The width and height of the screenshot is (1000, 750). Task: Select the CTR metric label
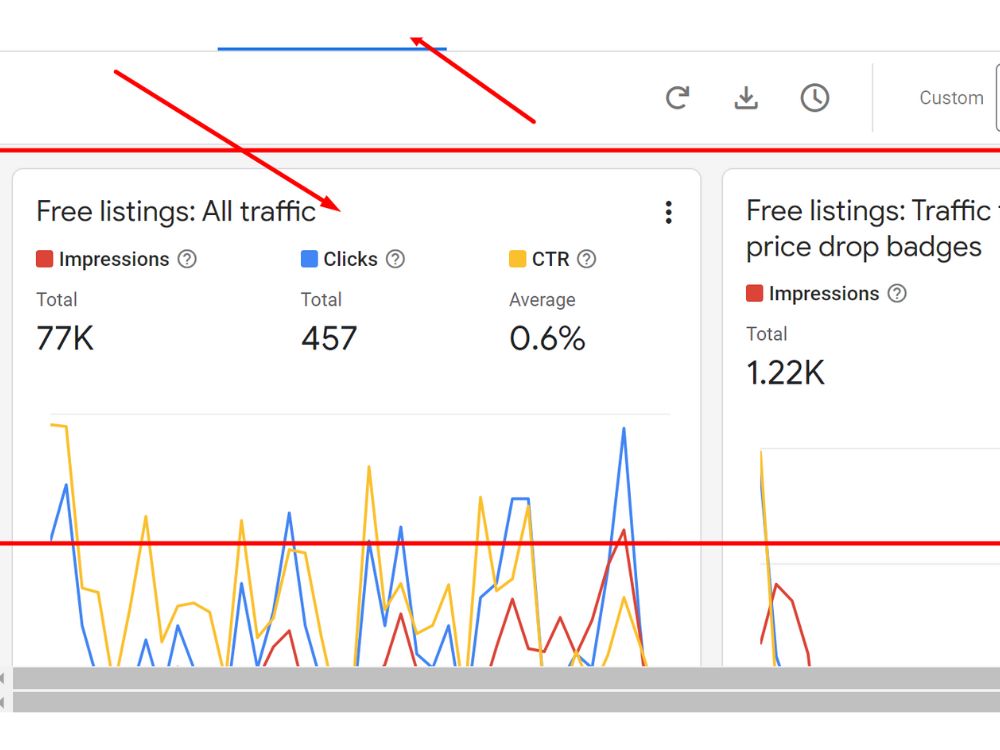(x=550, y=259)
